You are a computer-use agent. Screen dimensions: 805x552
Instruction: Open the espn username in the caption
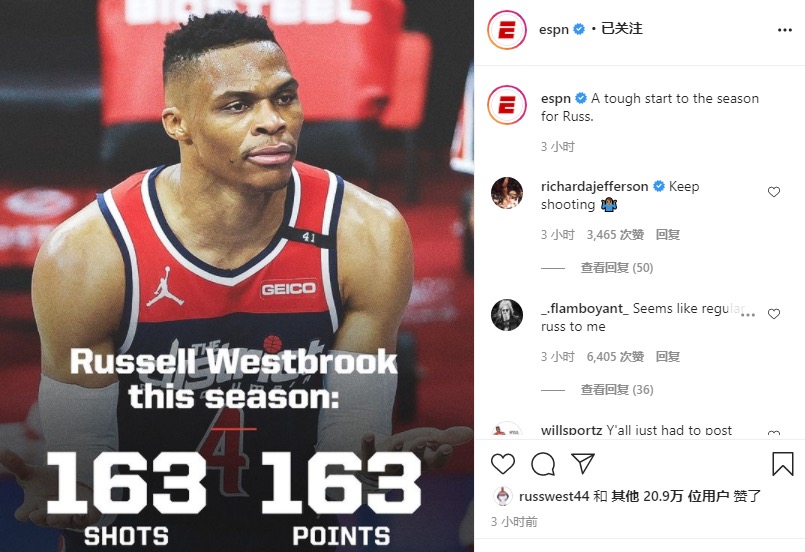pos(555,98)
